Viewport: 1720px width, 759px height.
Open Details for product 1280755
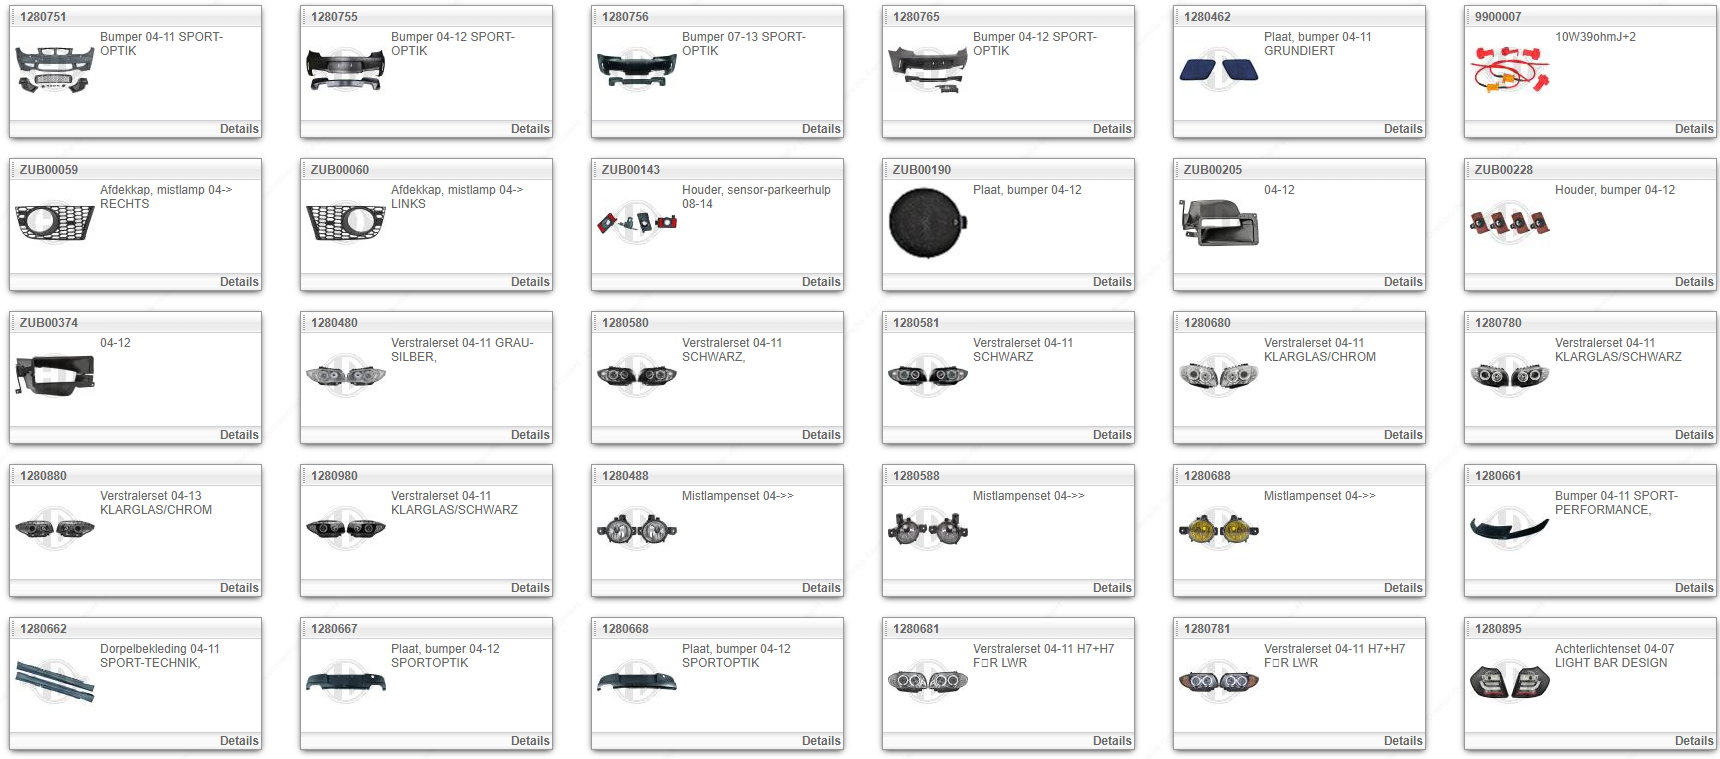pyautogui.click(x=530, y=129)
